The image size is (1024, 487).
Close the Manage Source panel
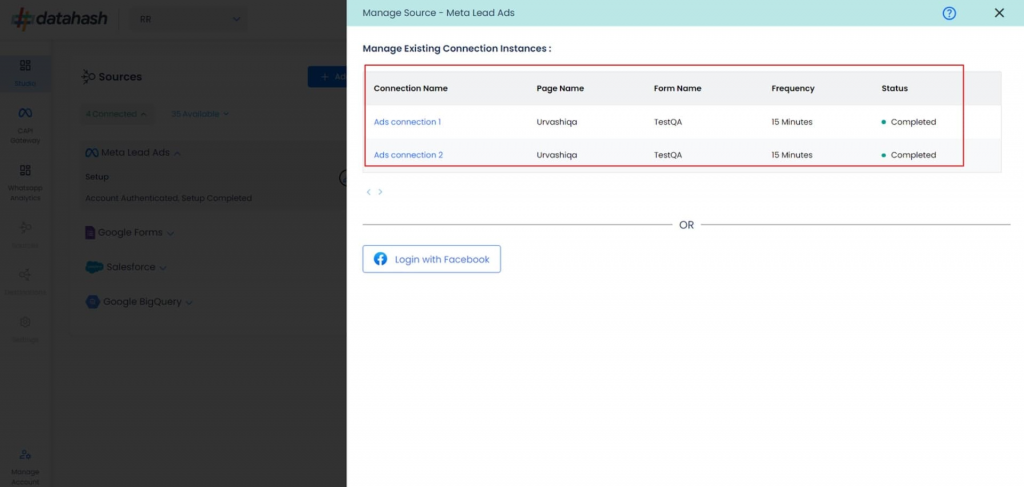point(999,13)
